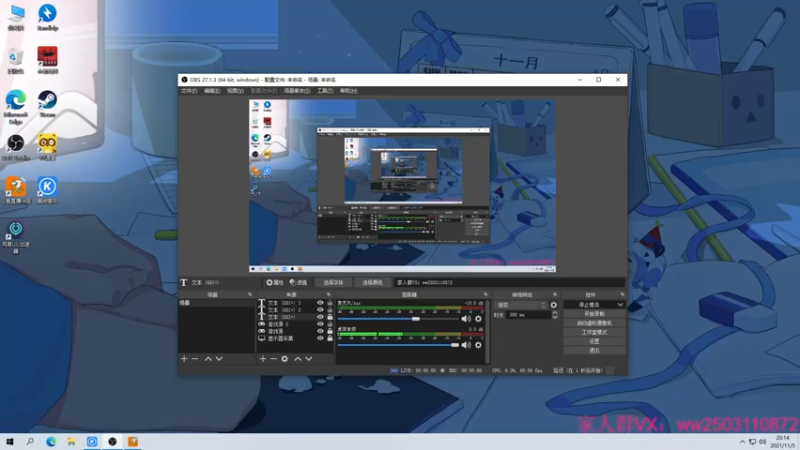Remove the selected scene with the minus icon
This screenshot has width=800, height=450.
click(195, 359)
